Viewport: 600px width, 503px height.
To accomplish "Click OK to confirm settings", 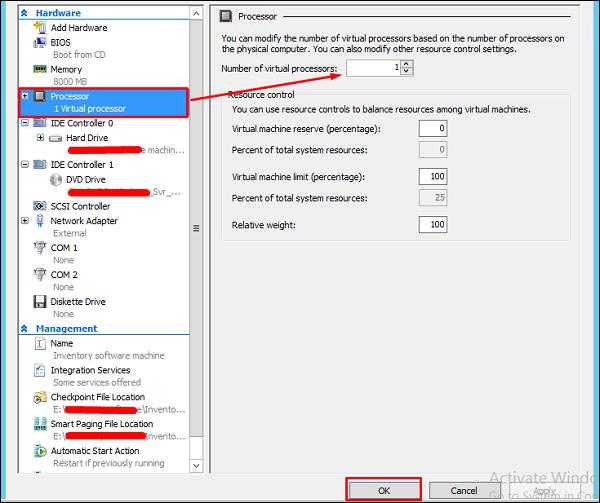I will (x=384, y=490).
